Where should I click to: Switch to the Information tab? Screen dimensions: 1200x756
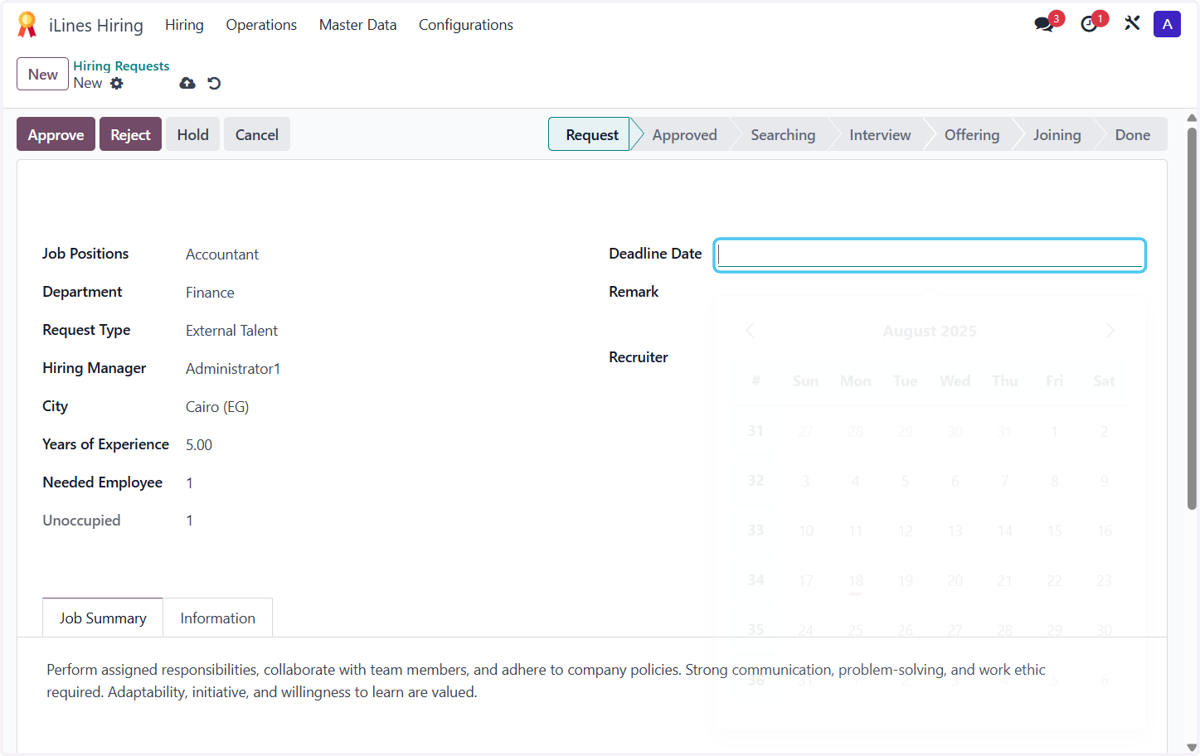(x=218, y=618)
